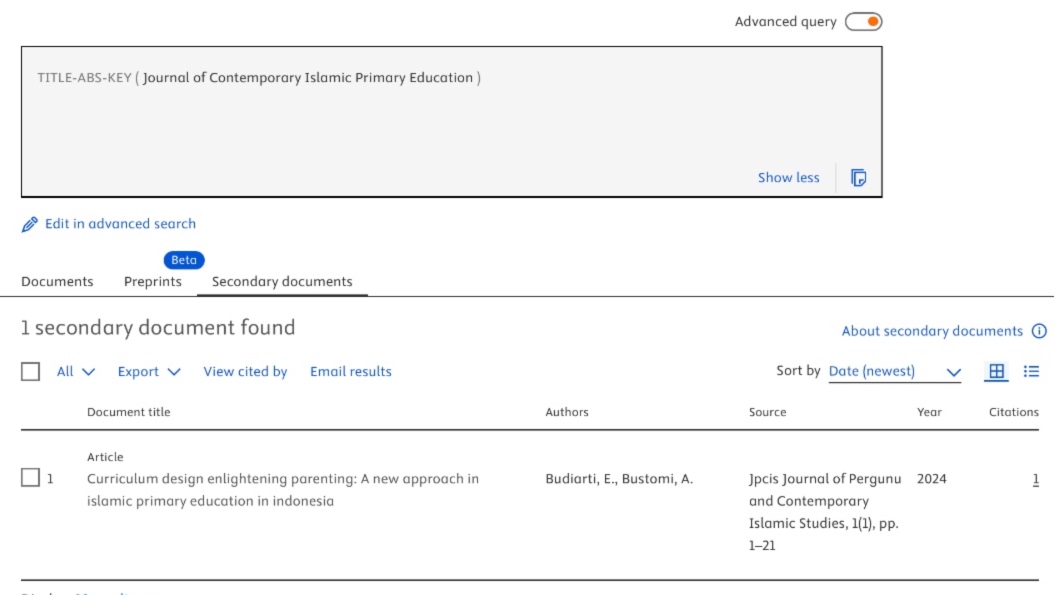Switch to the Documents tab
1061x595 pixels.
pos(57,282)
